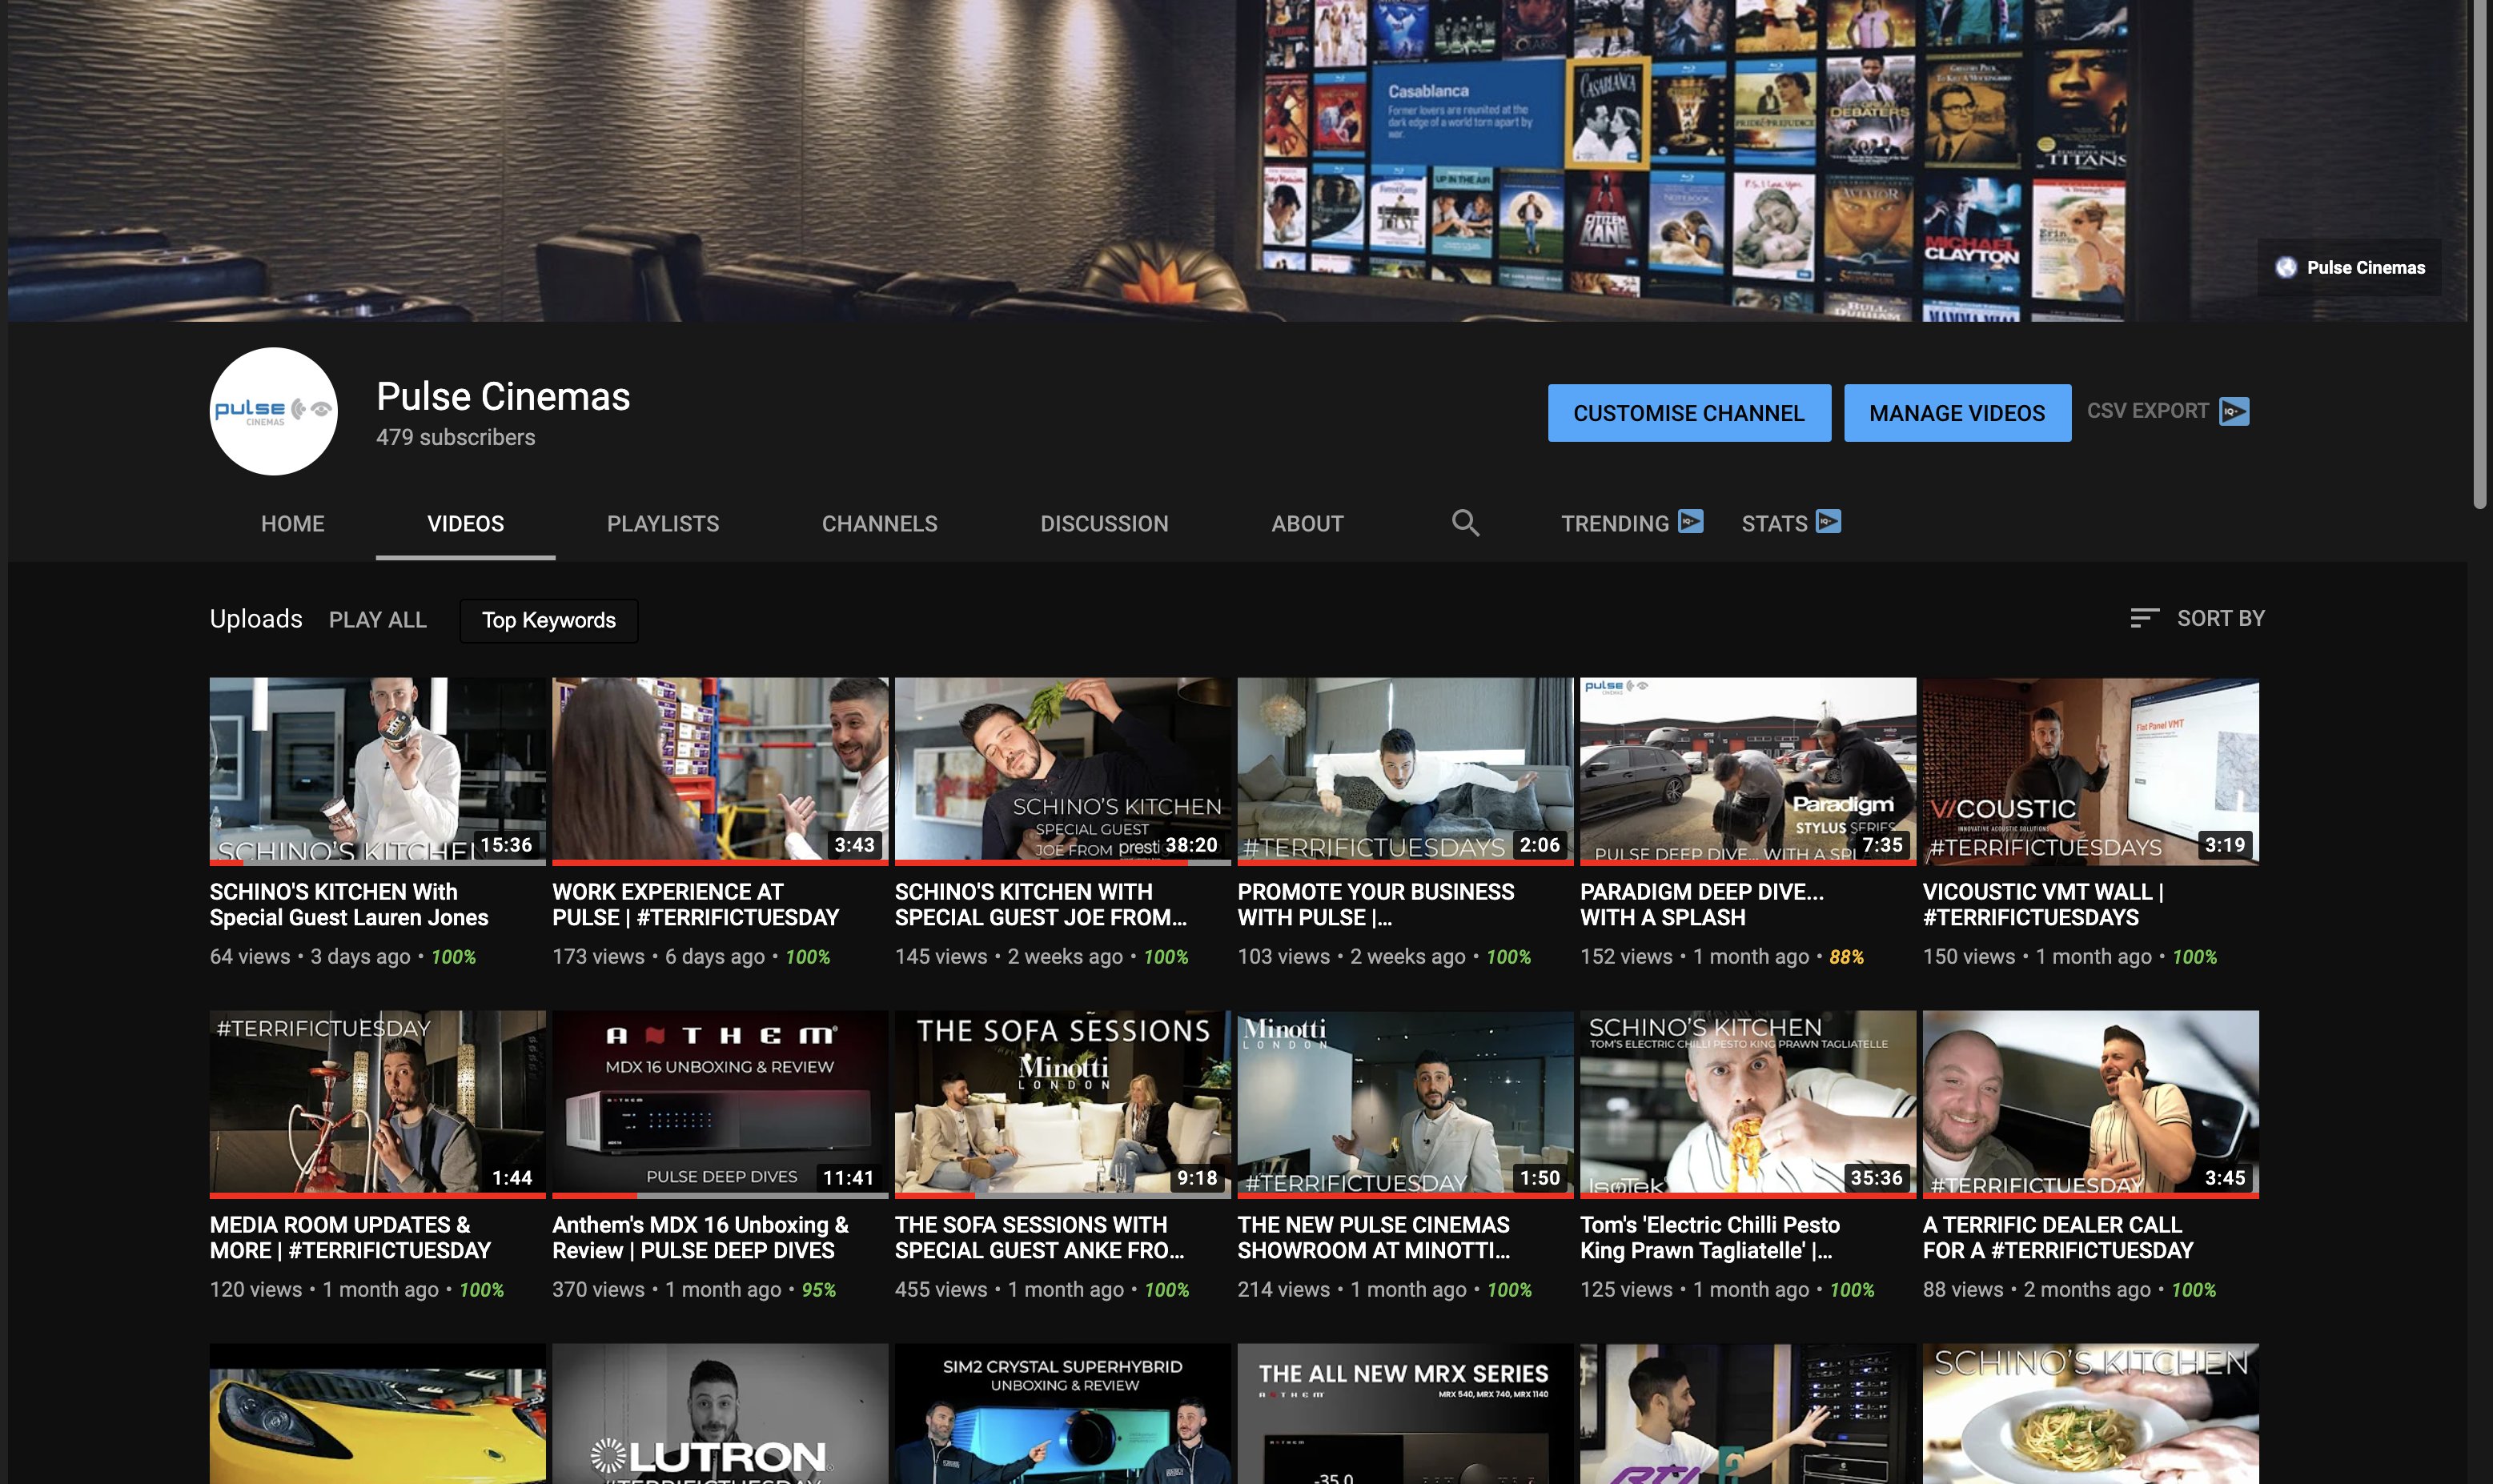The height and width of the screenshot is (1484, 2493).
Task: Click title 'PARADIGM DEEP DIVE... WITH A SPLASH'
Action: [x=1702, y=904]
